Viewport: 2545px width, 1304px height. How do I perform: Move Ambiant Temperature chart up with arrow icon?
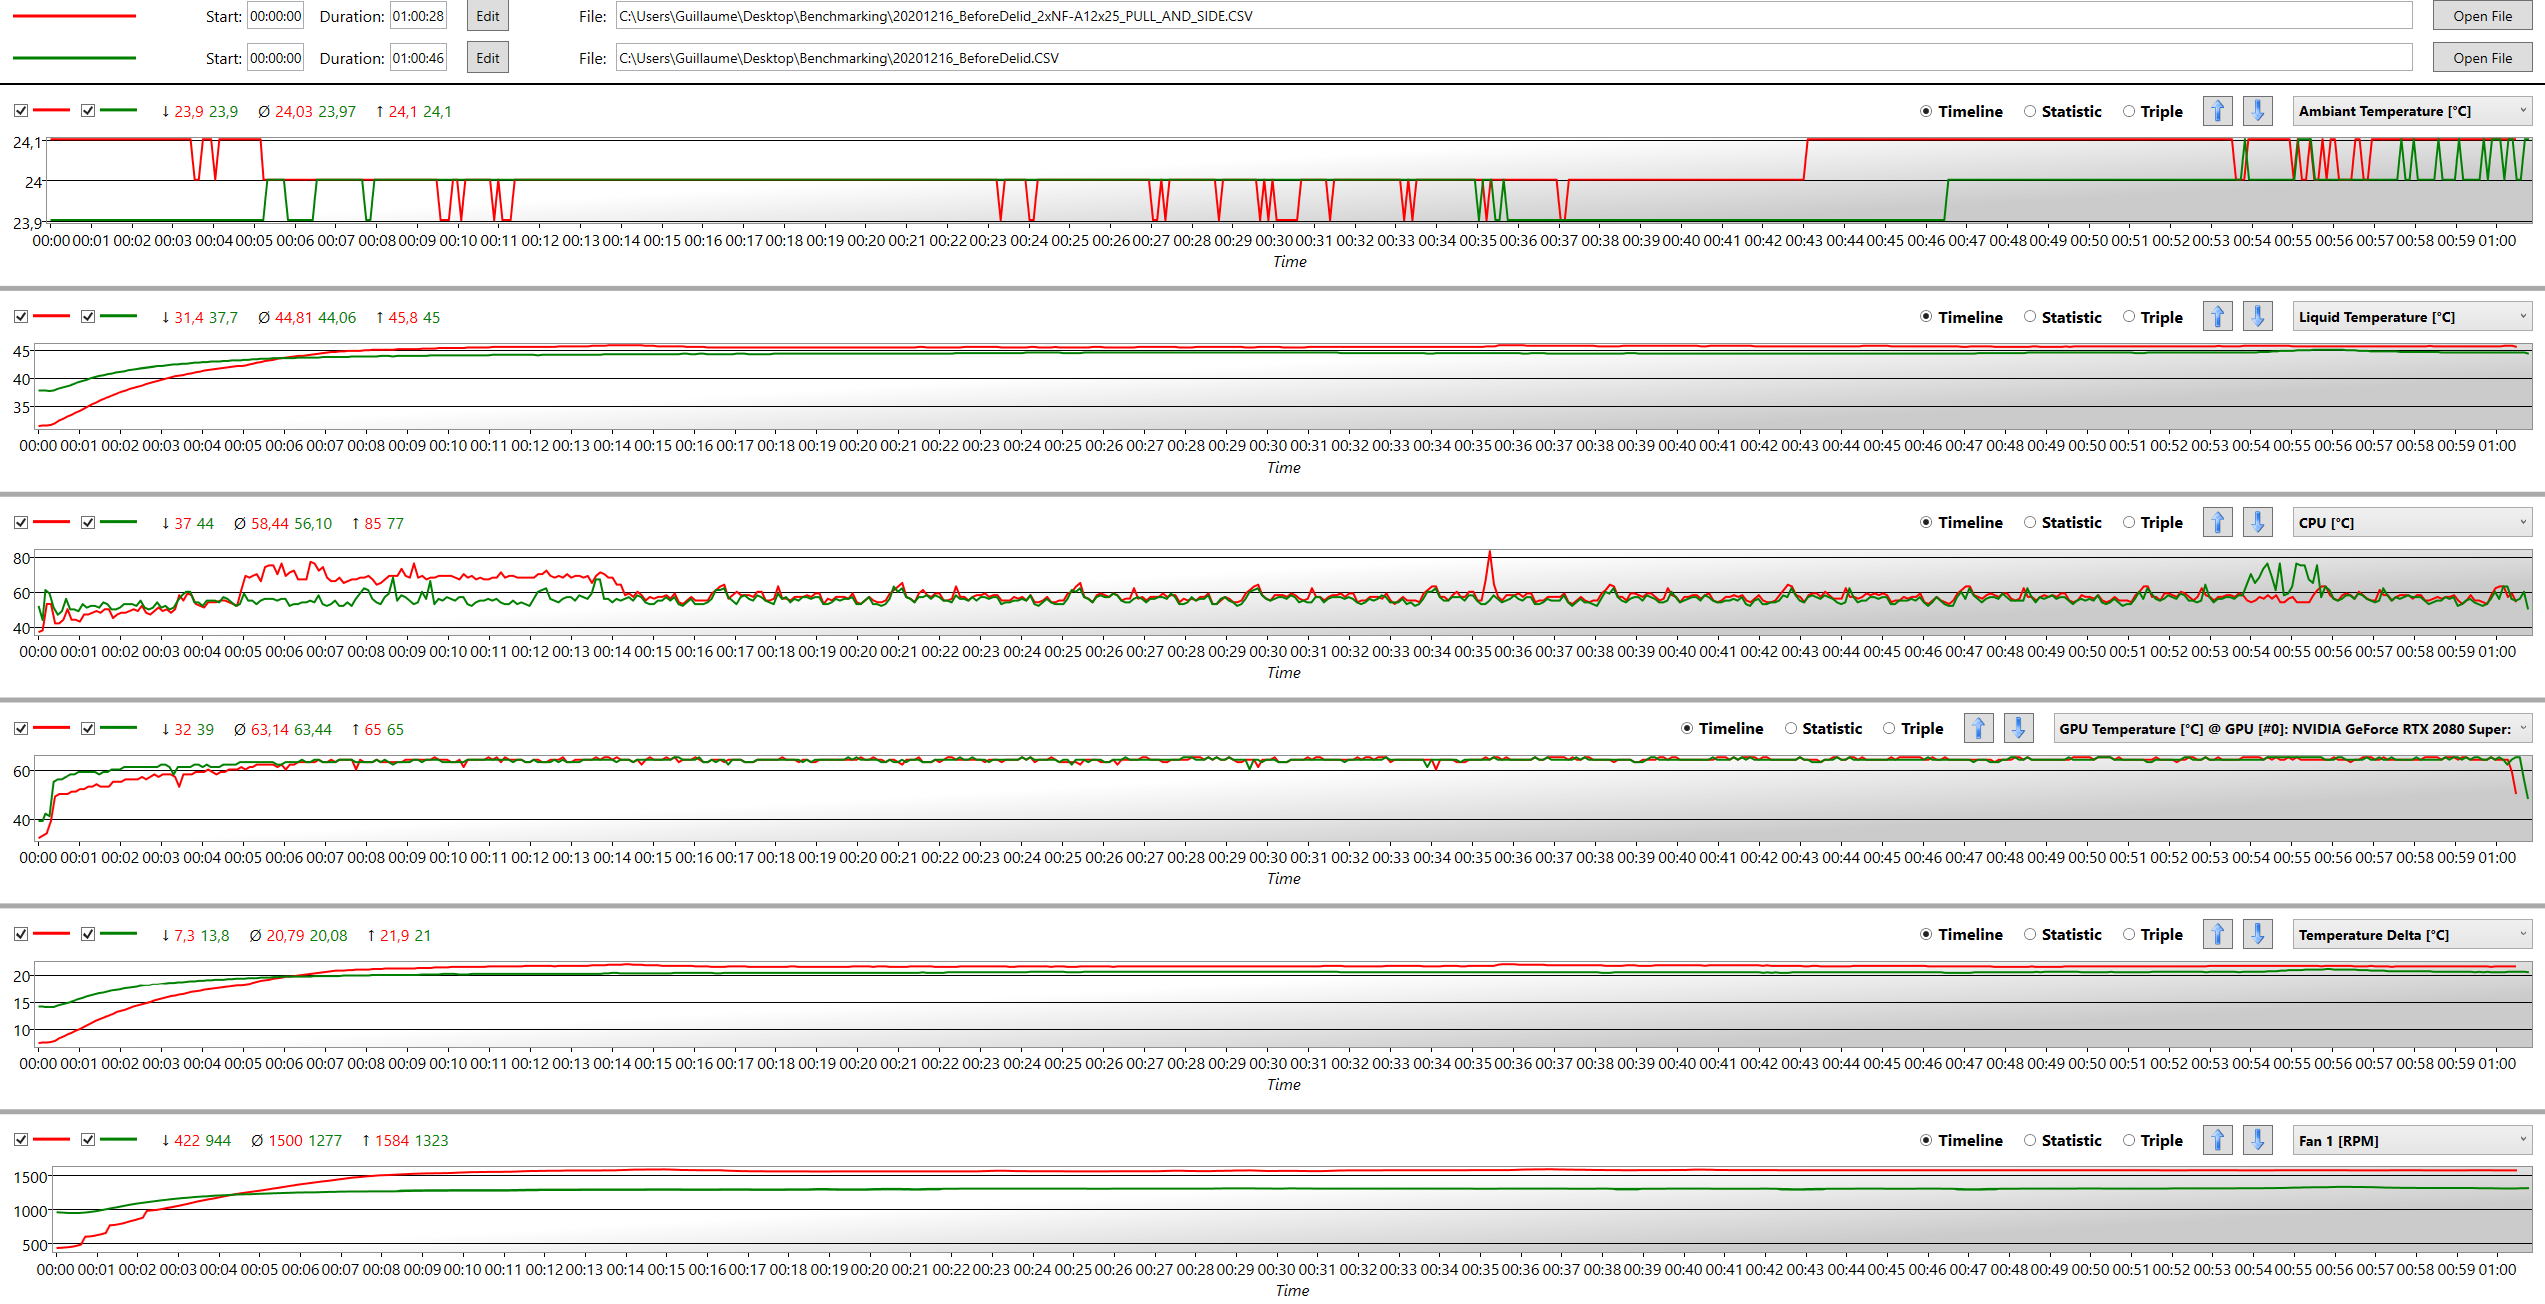[2217, 111]
